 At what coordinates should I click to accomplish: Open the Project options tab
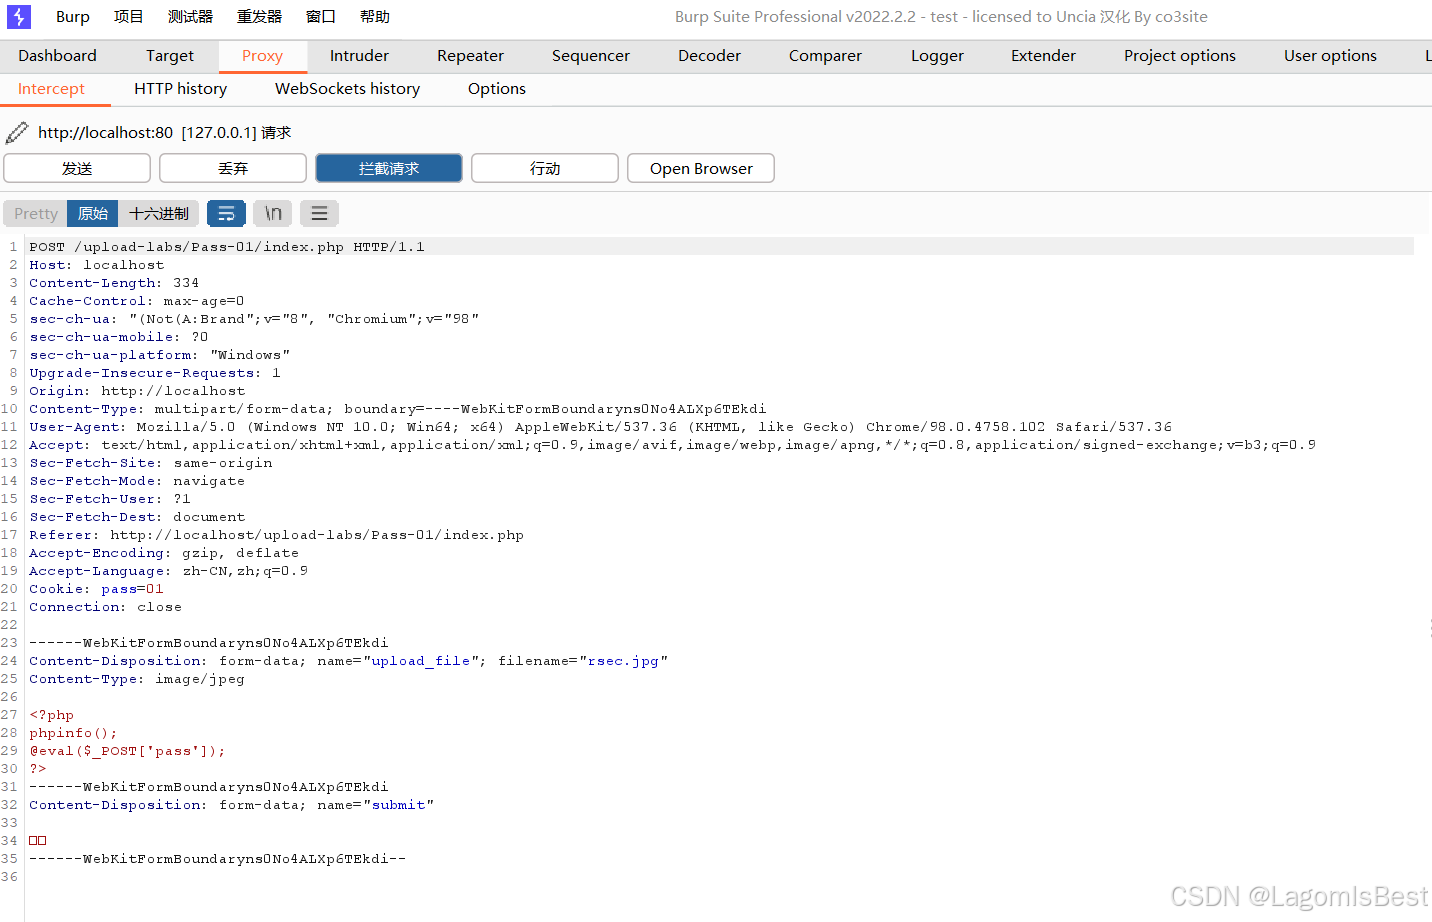tap(1180, 56)
